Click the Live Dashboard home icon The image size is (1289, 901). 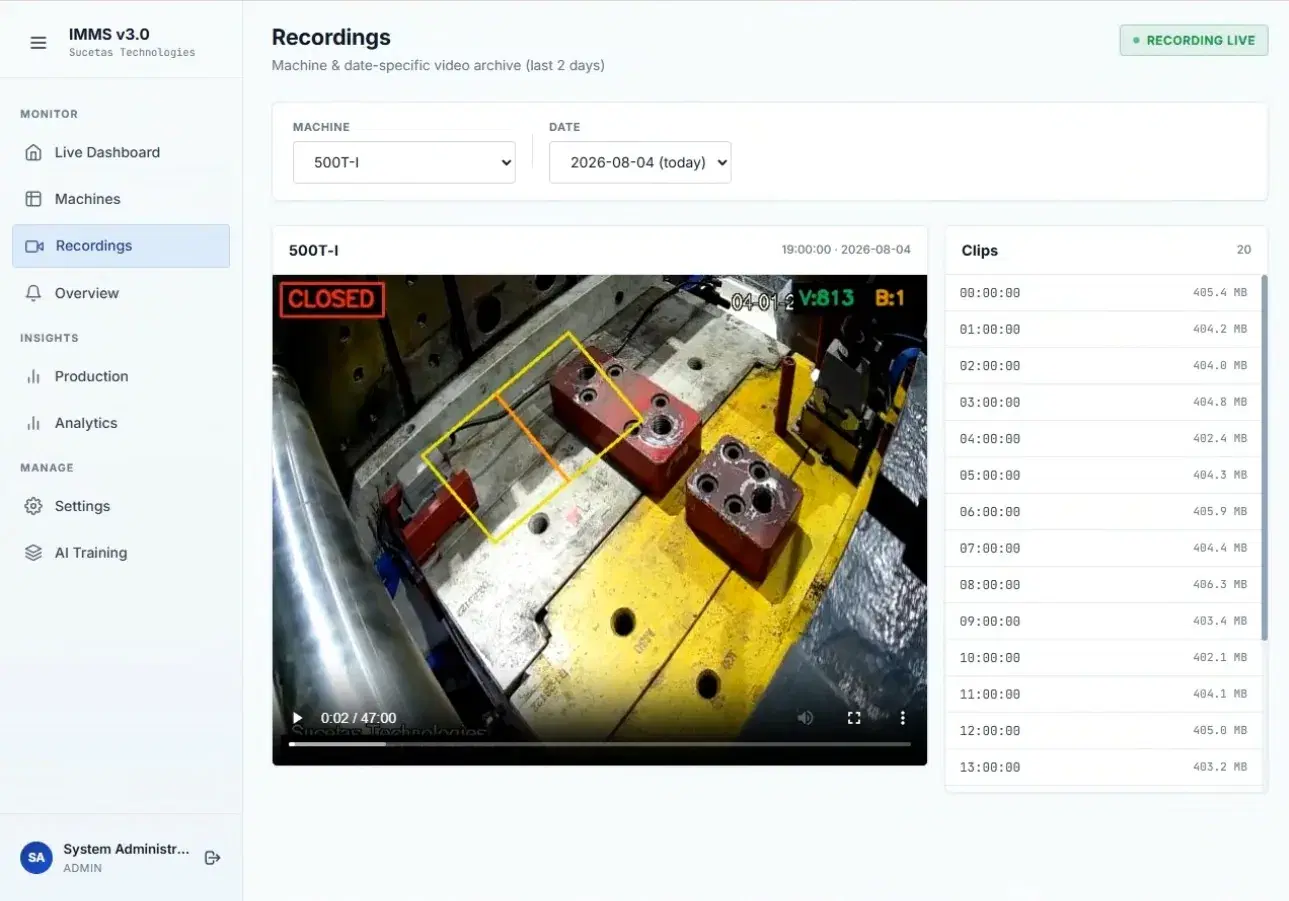coord(34,153)
